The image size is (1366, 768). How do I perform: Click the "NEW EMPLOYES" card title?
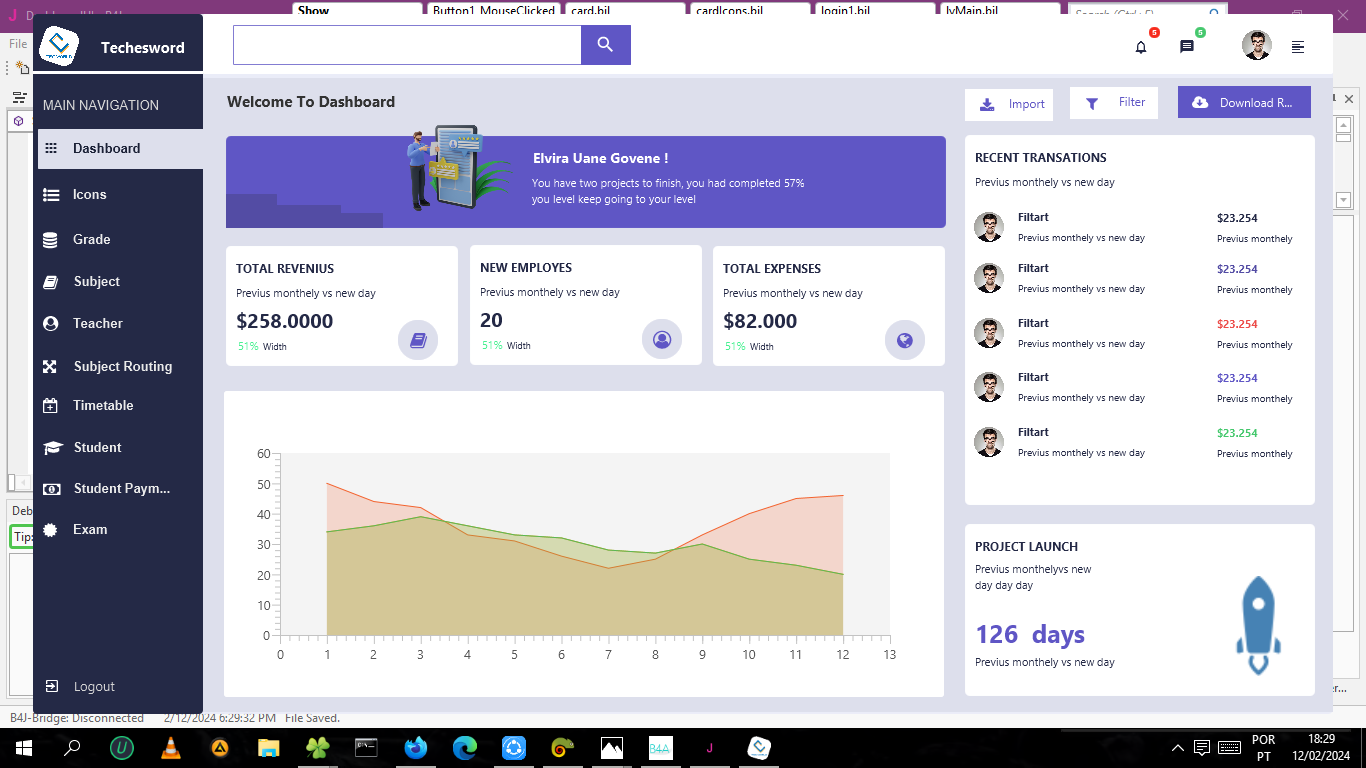(526, 267)
